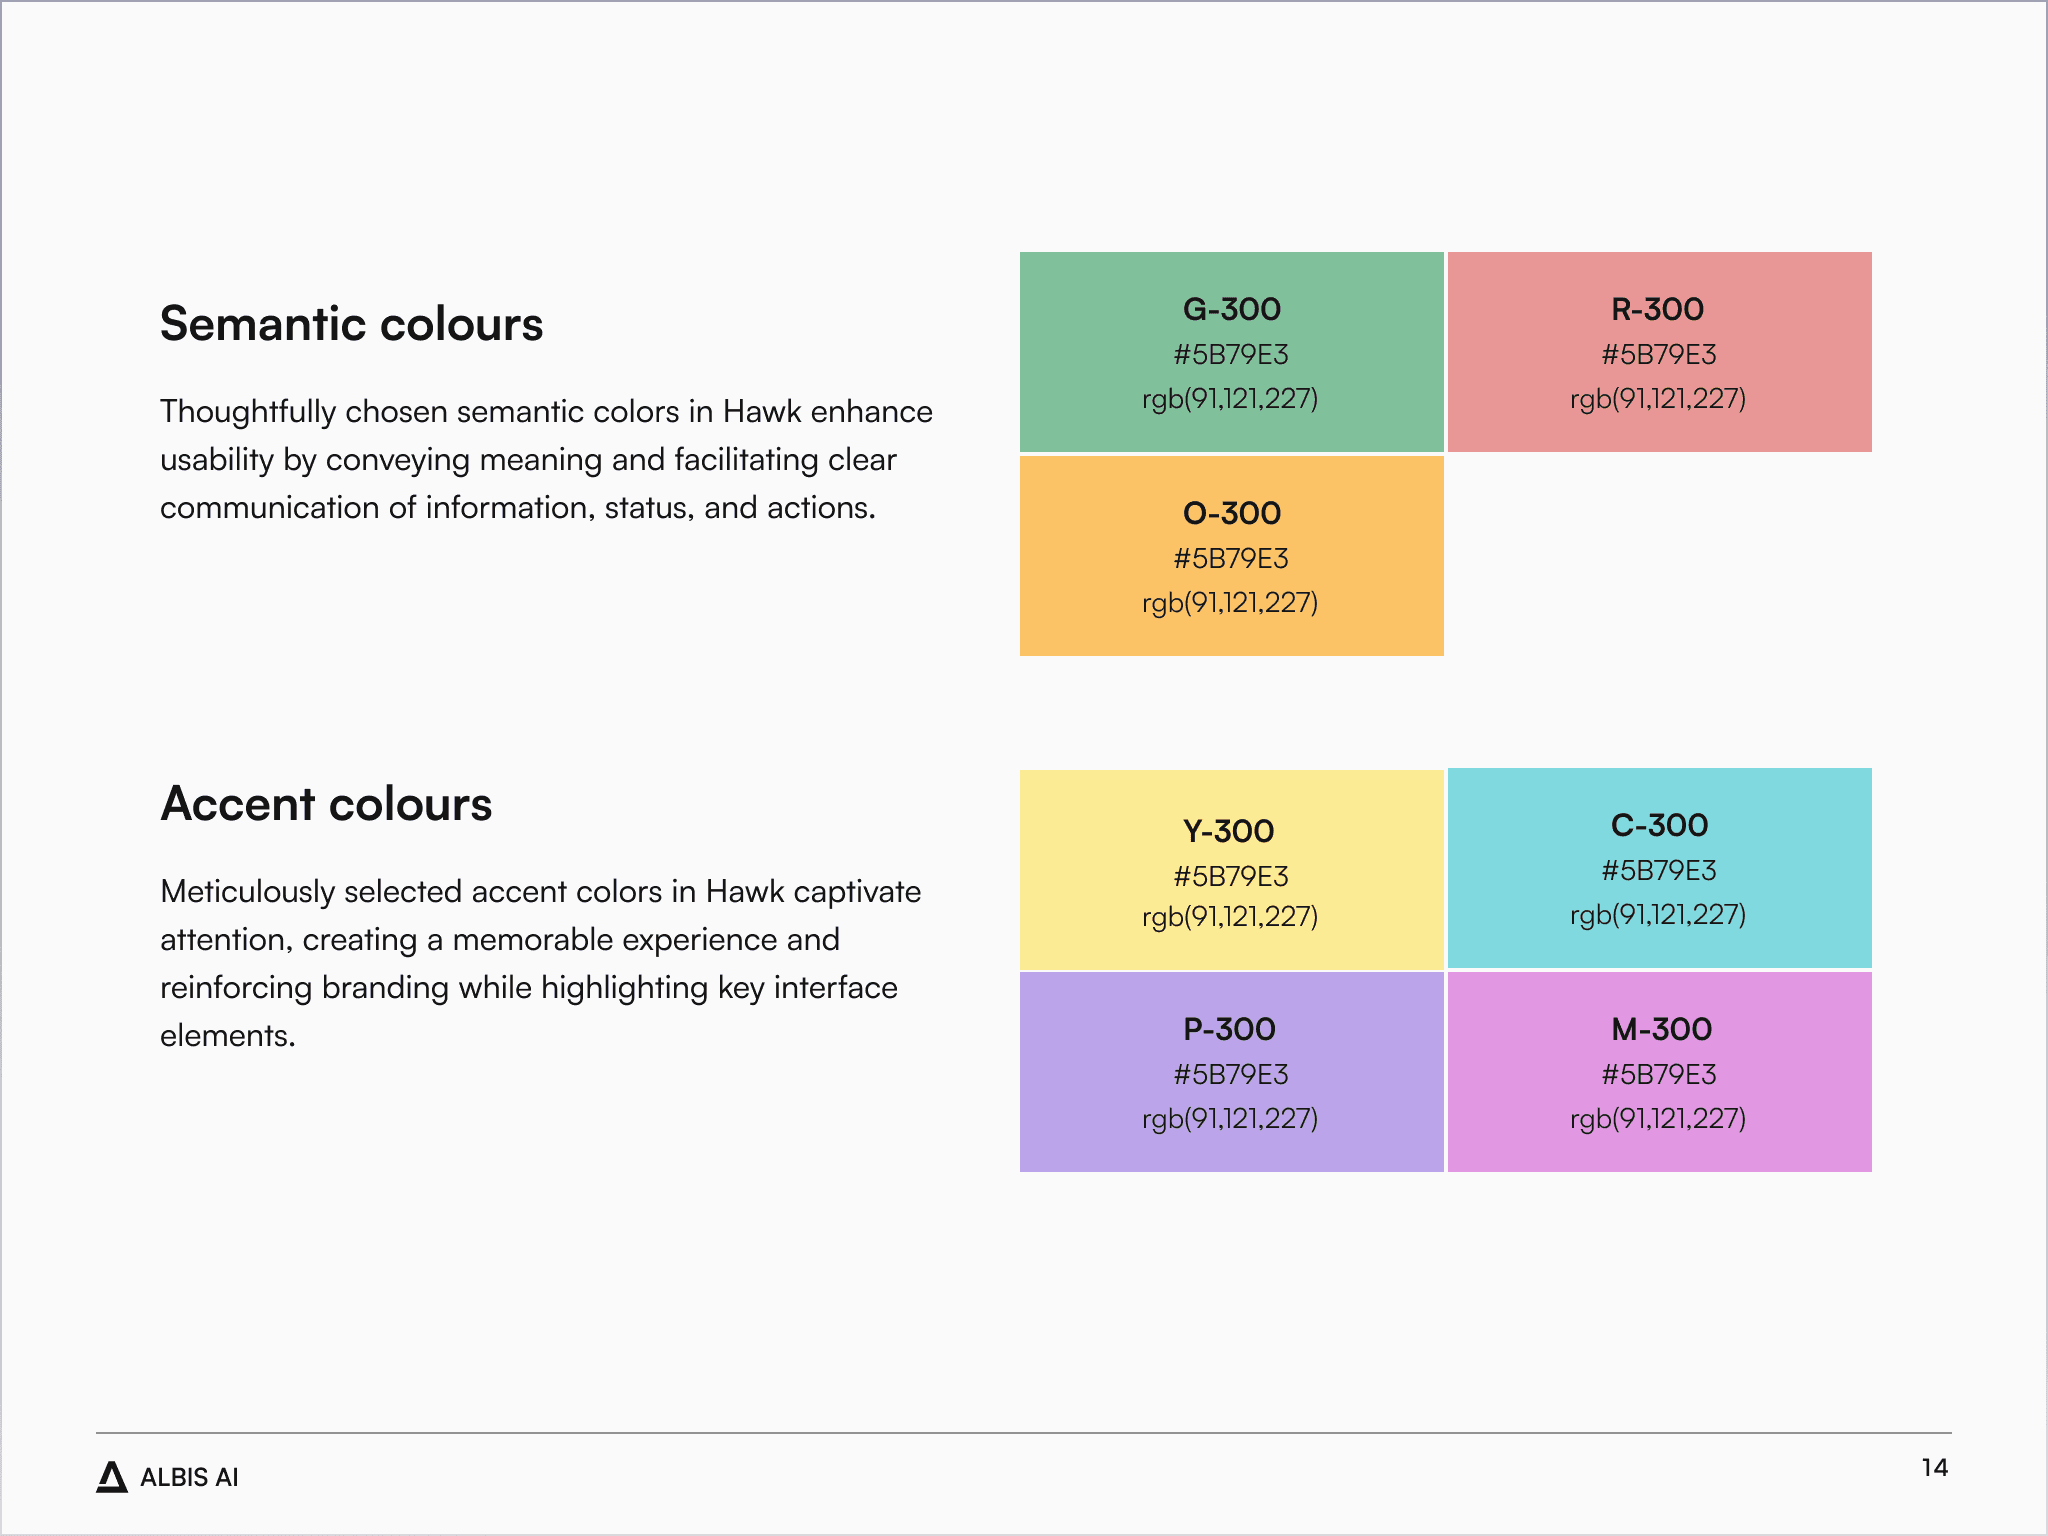Screen dimensions: 2048x1536
Task: Click the Semantic colours heading
Action: pos(351,324)
